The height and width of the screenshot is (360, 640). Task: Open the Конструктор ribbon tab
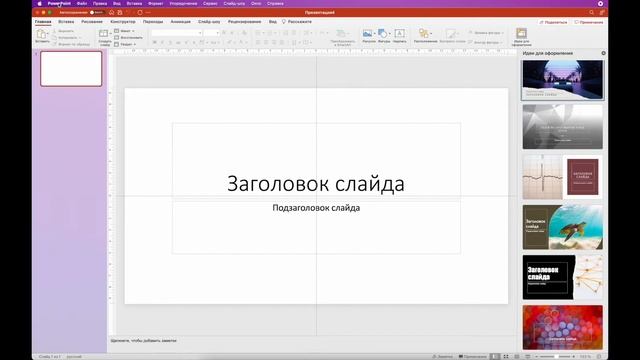pos(123,22)
